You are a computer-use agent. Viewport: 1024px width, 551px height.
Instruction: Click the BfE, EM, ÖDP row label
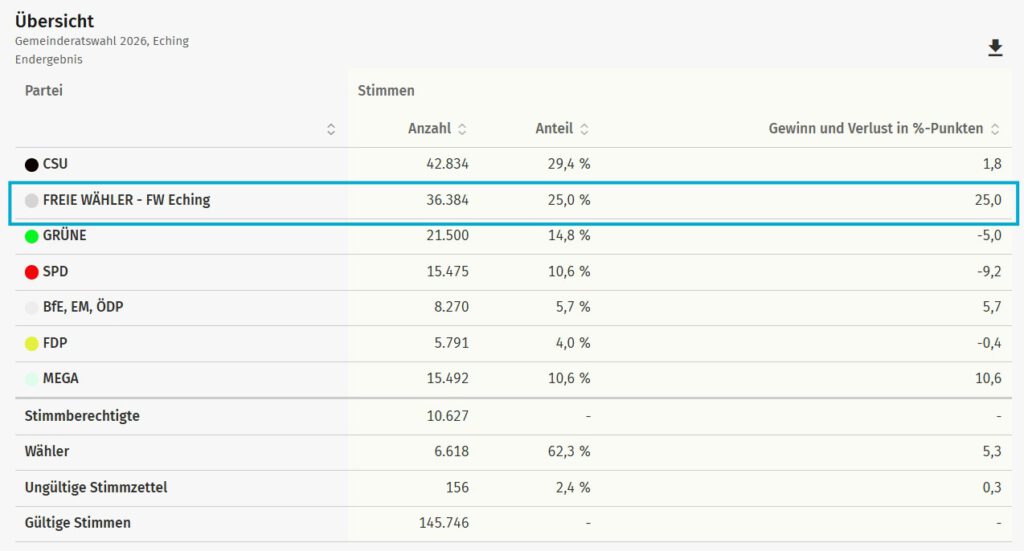(x=82, y=307)
